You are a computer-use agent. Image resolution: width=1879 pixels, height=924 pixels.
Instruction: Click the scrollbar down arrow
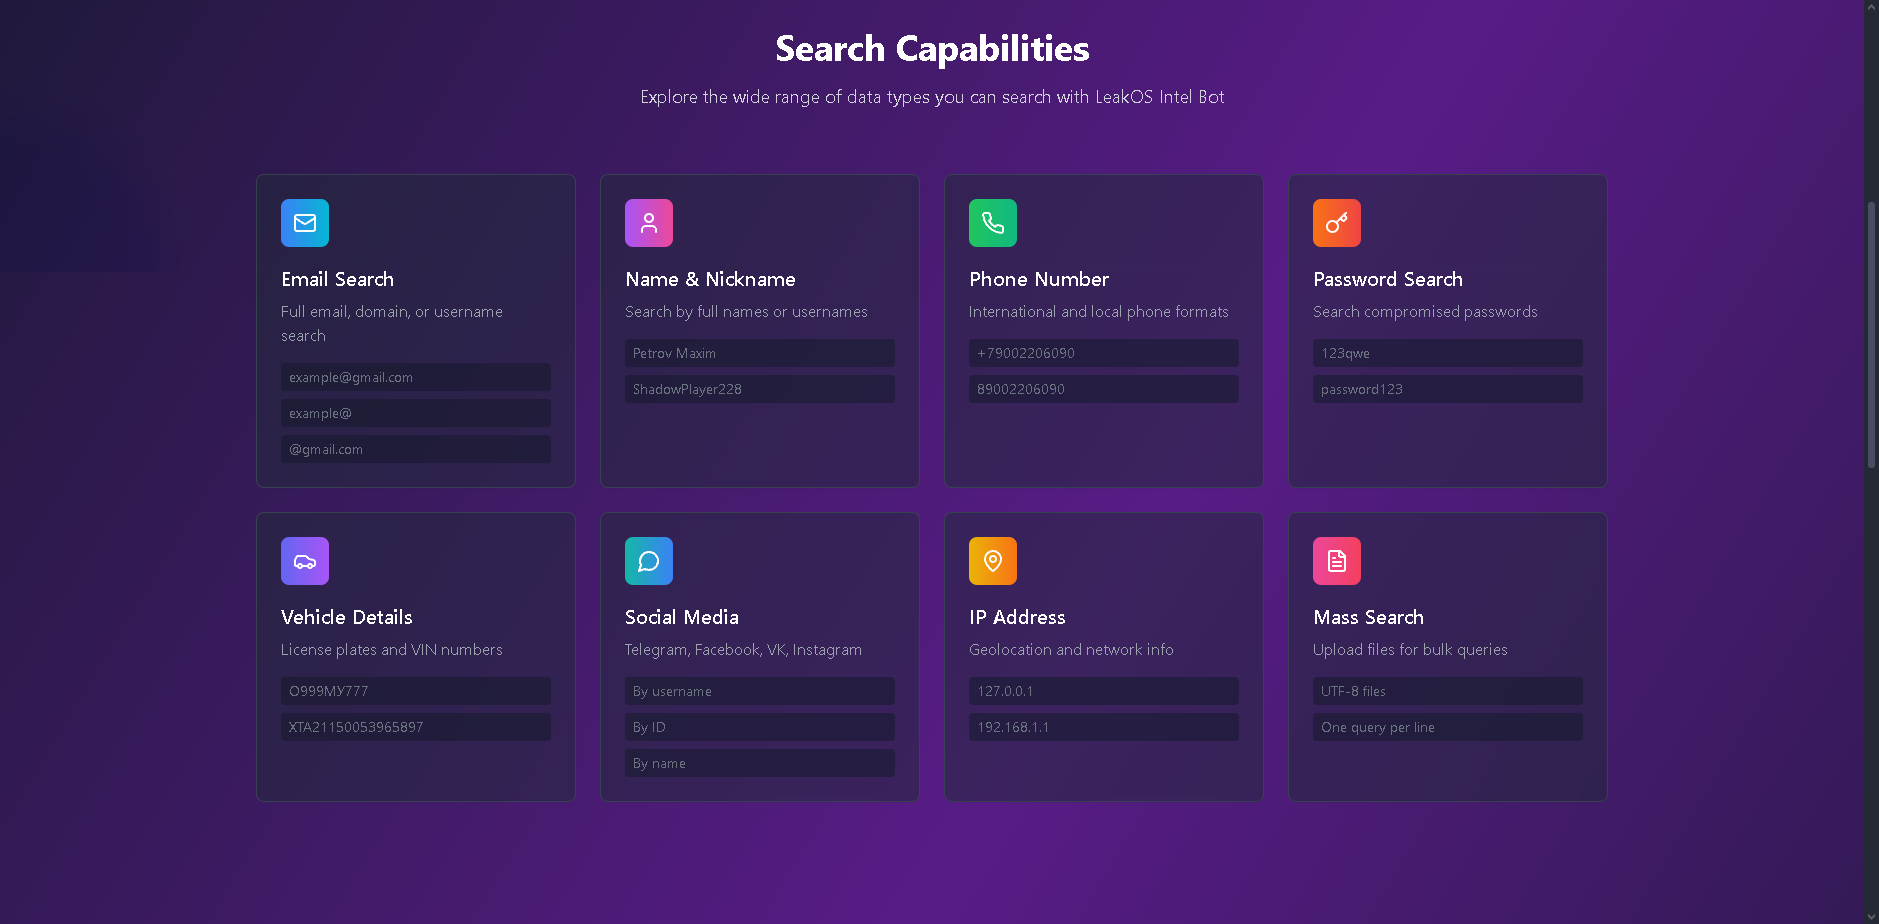click(x=1871, y=916)
